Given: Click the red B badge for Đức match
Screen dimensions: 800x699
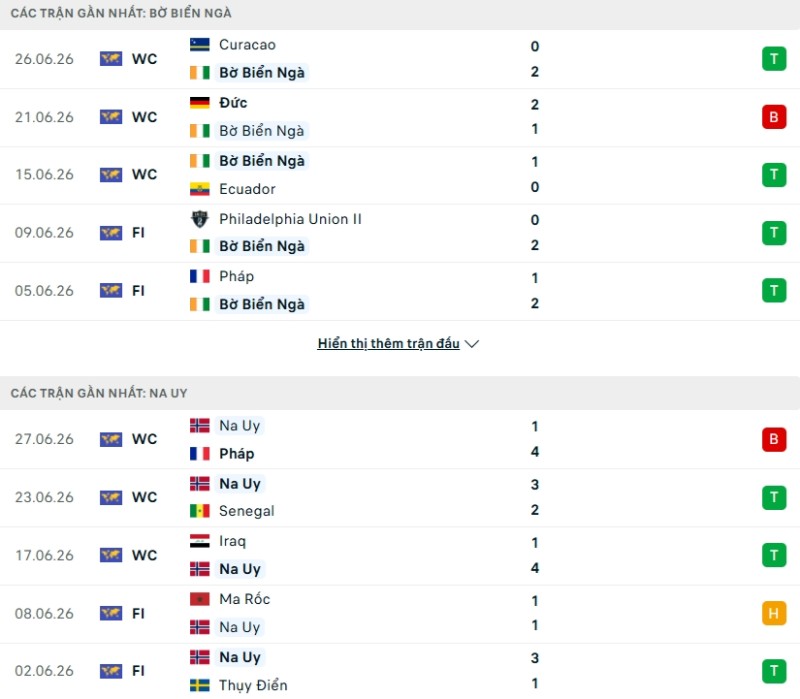Looking at the screenshot, I should tap(774, 117).
